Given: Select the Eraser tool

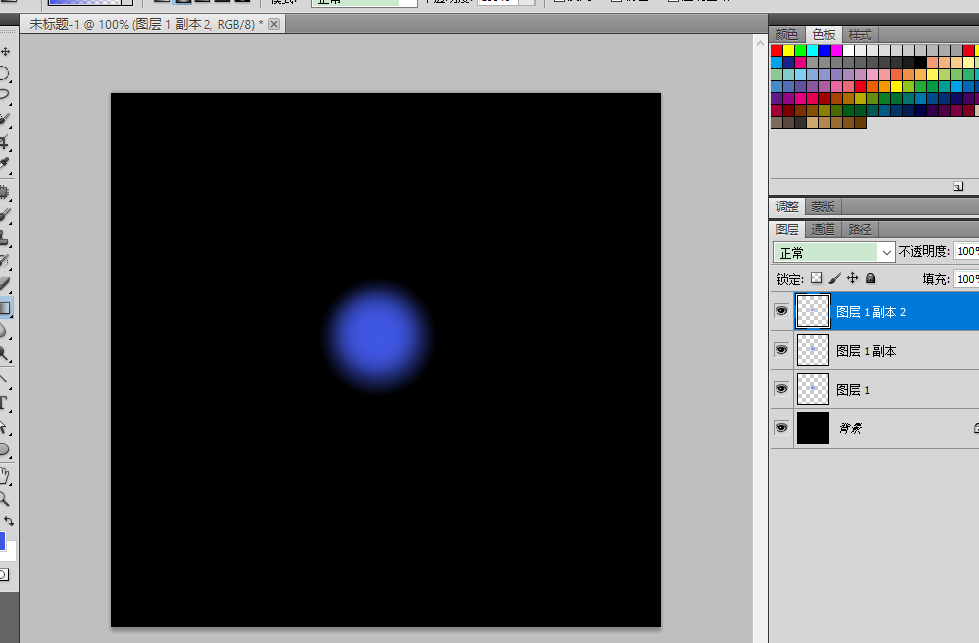Looking at the screenshot, I should pyautogui.click(x=5, y=284).
